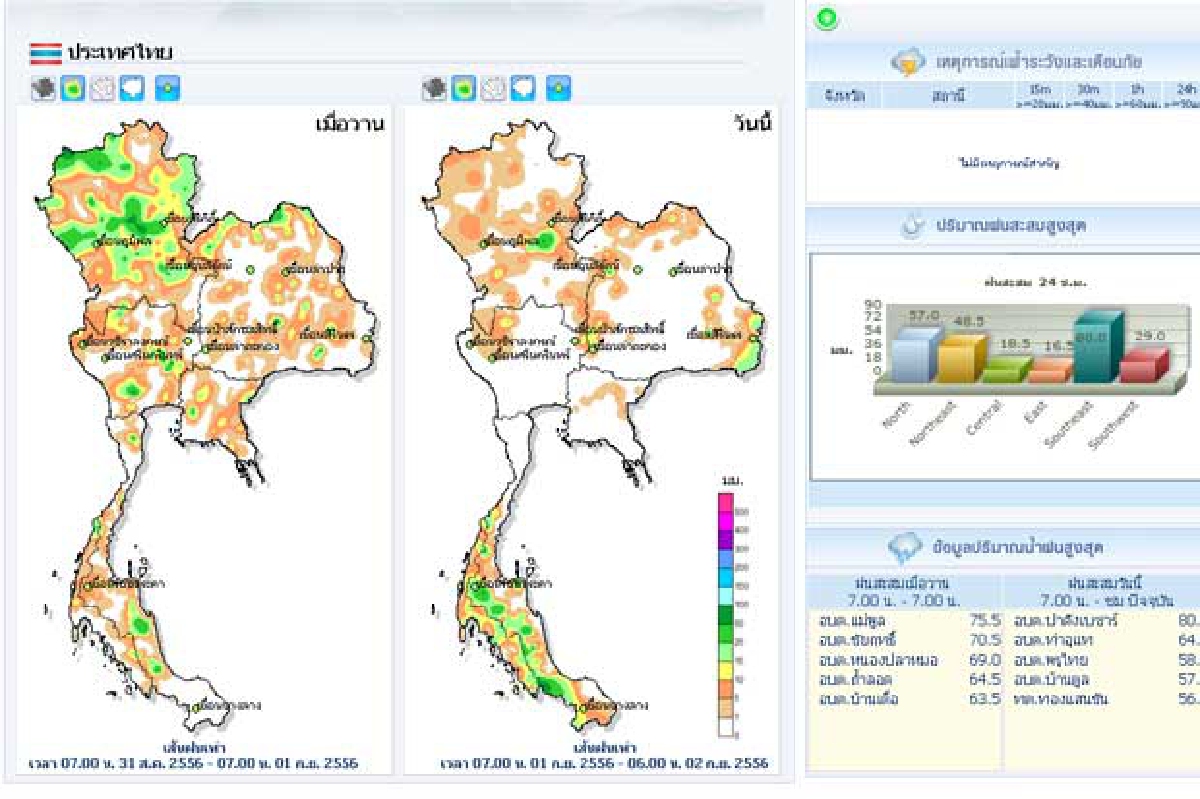
Task: Click the สถานี column header in the warning table
Action: [946, 96]
